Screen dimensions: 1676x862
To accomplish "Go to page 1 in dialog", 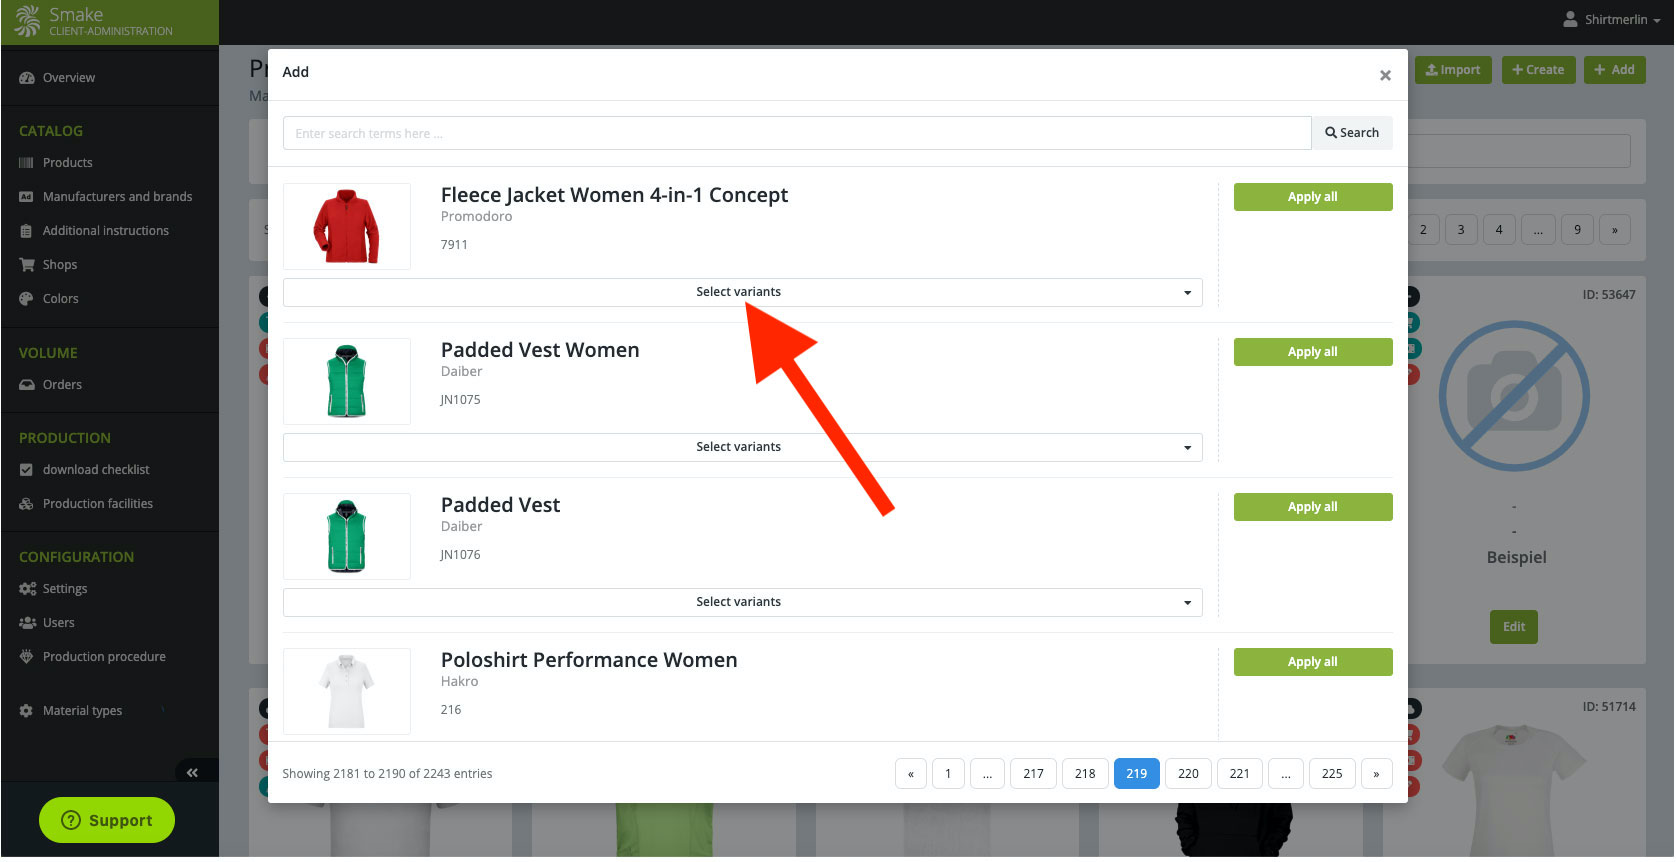I will point(948,774).
